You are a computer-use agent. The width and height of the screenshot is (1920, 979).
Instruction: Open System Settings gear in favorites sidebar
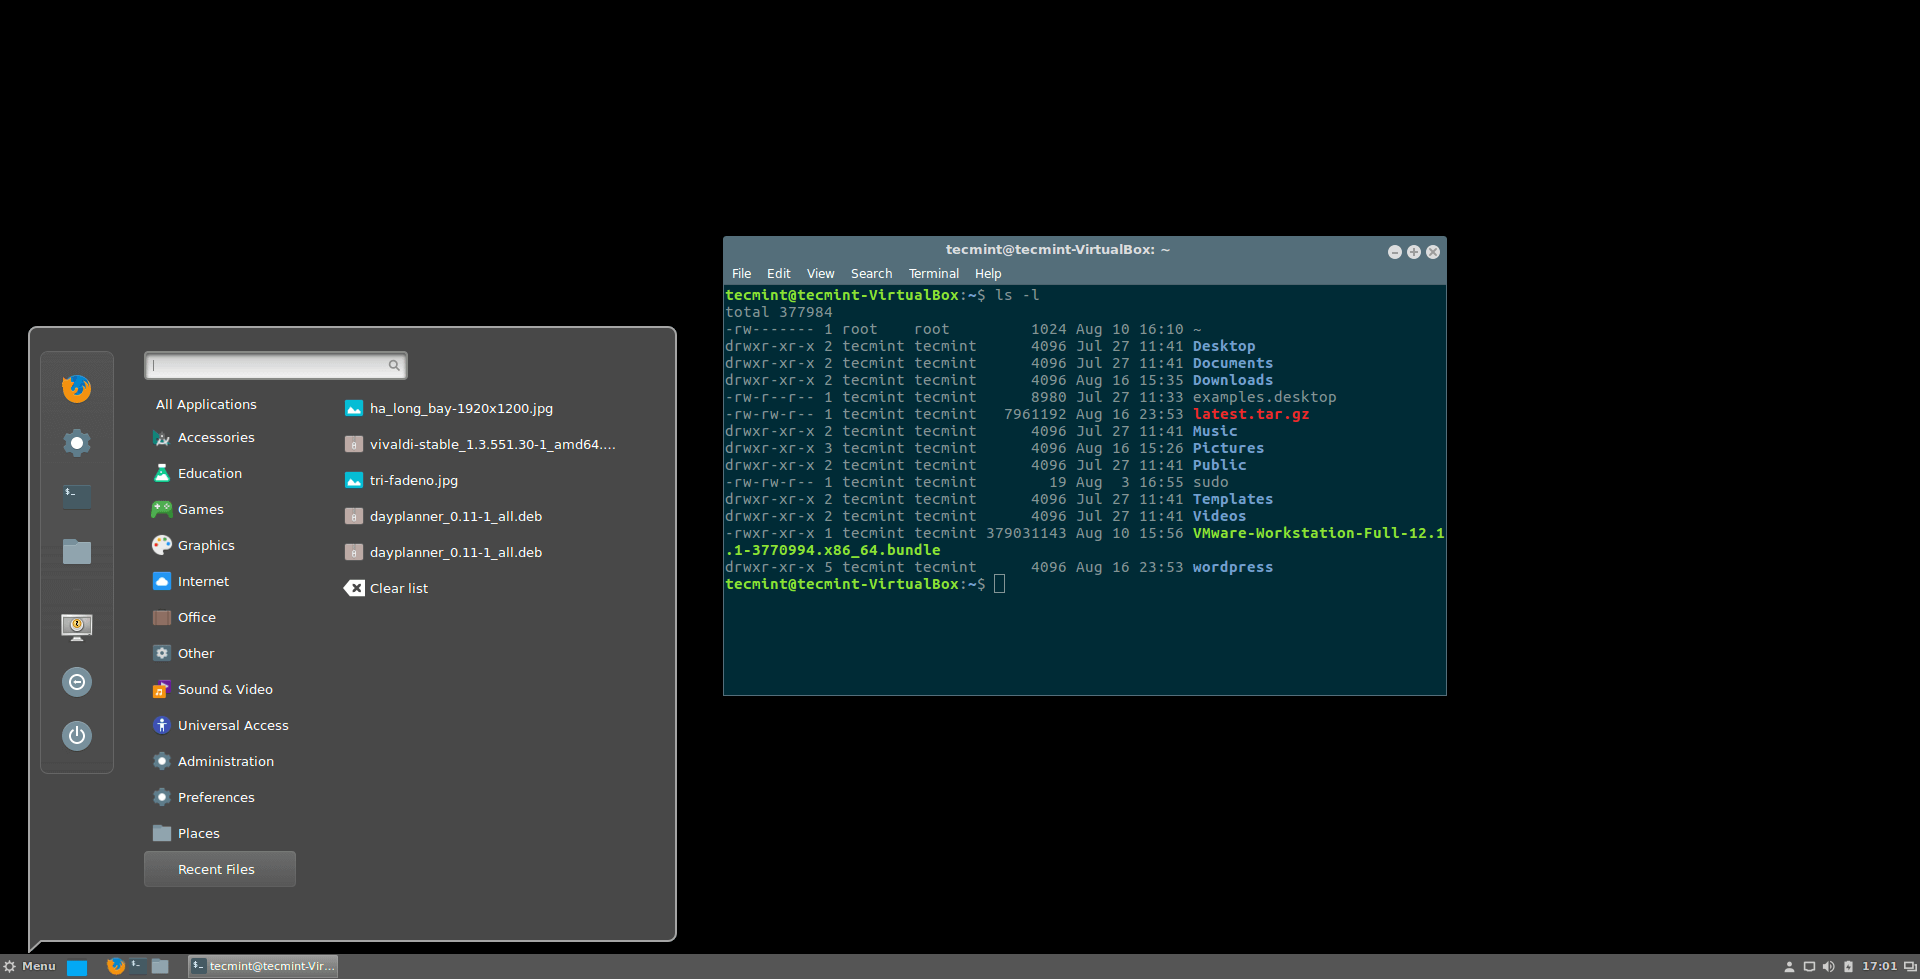coord(77,442)
